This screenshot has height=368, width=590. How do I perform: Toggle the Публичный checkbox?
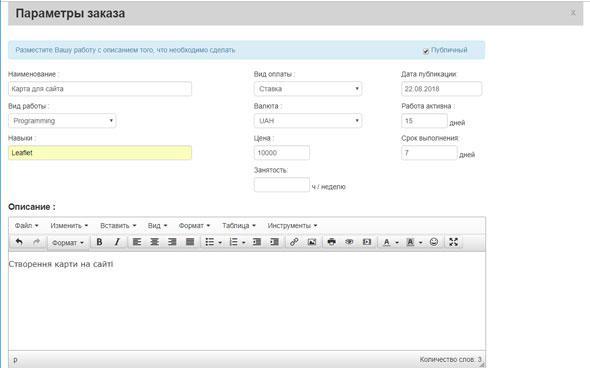click(426, 51)
